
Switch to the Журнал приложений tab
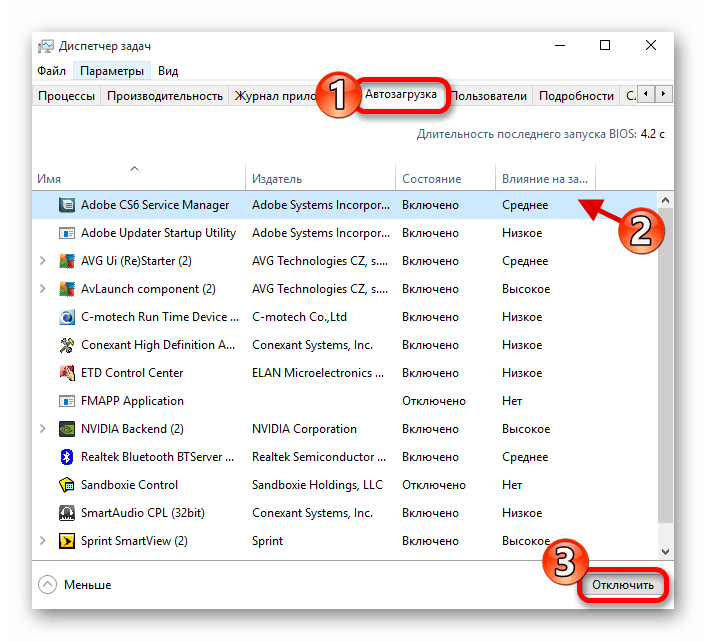(x=275, y=96)
